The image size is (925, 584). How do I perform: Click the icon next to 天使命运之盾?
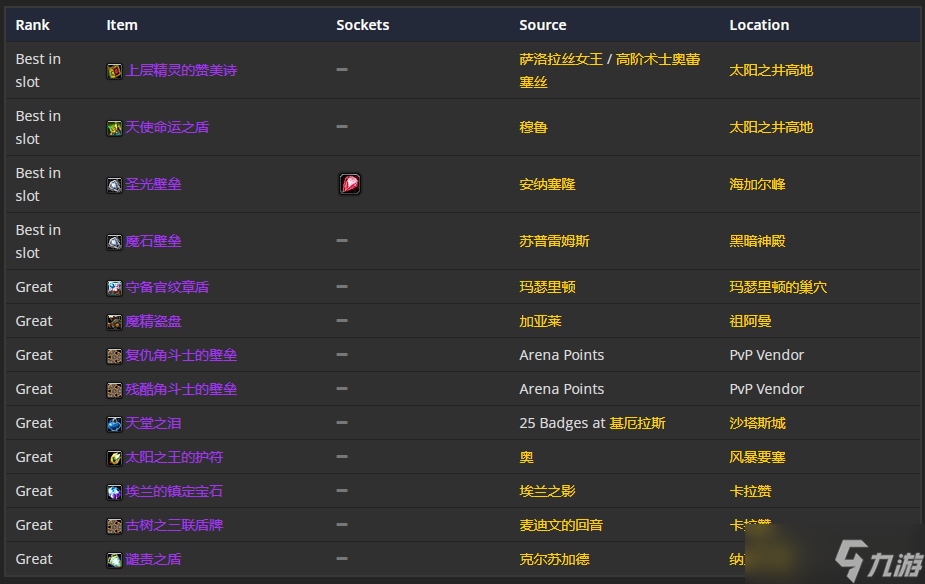114,127
